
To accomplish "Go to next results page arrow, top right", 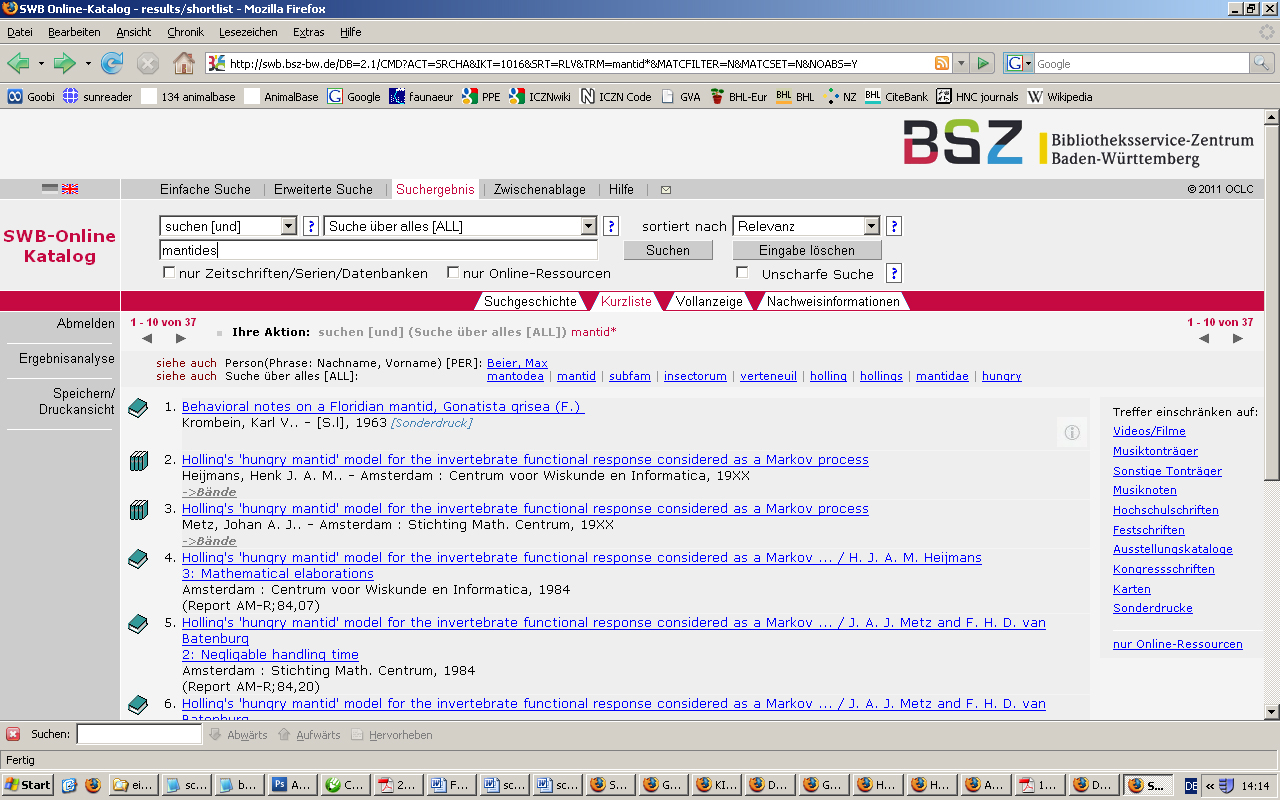I will click(1237, 339).
